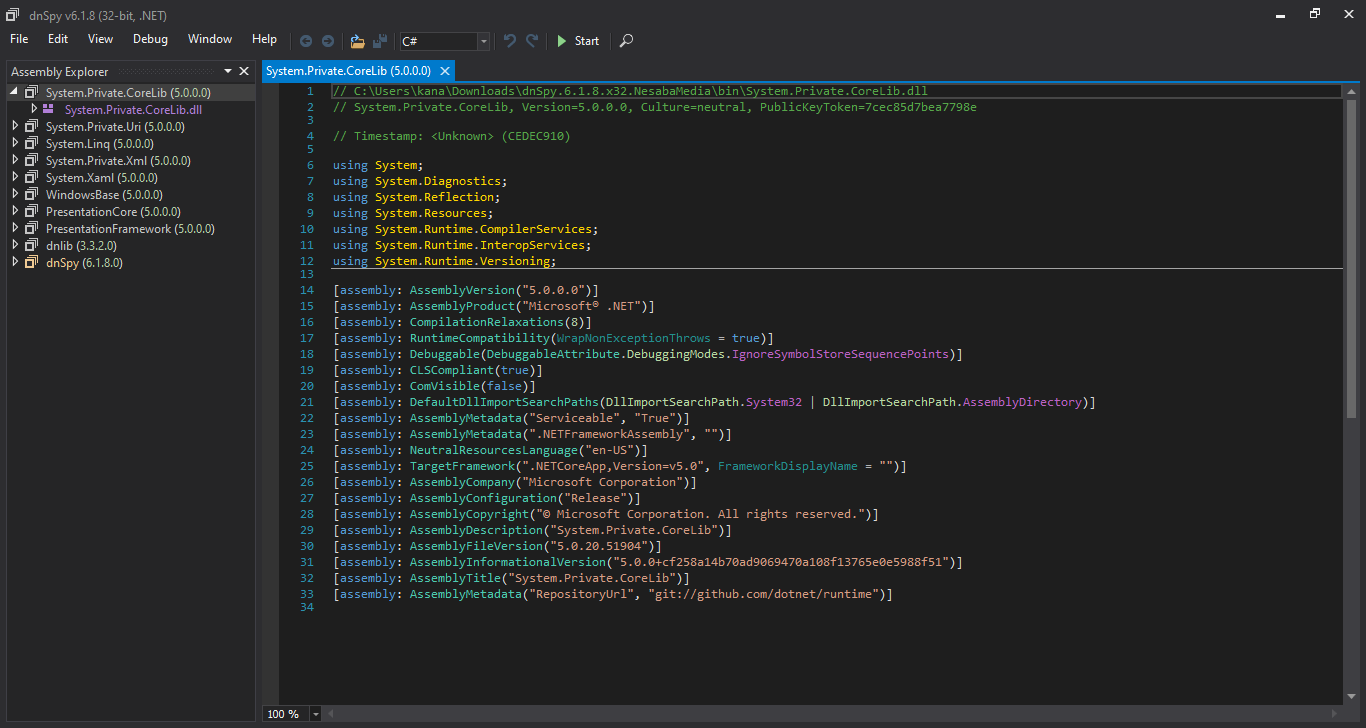
Task: Click the PresentationCore assembly icon
Action: click(x=31, y=212)
